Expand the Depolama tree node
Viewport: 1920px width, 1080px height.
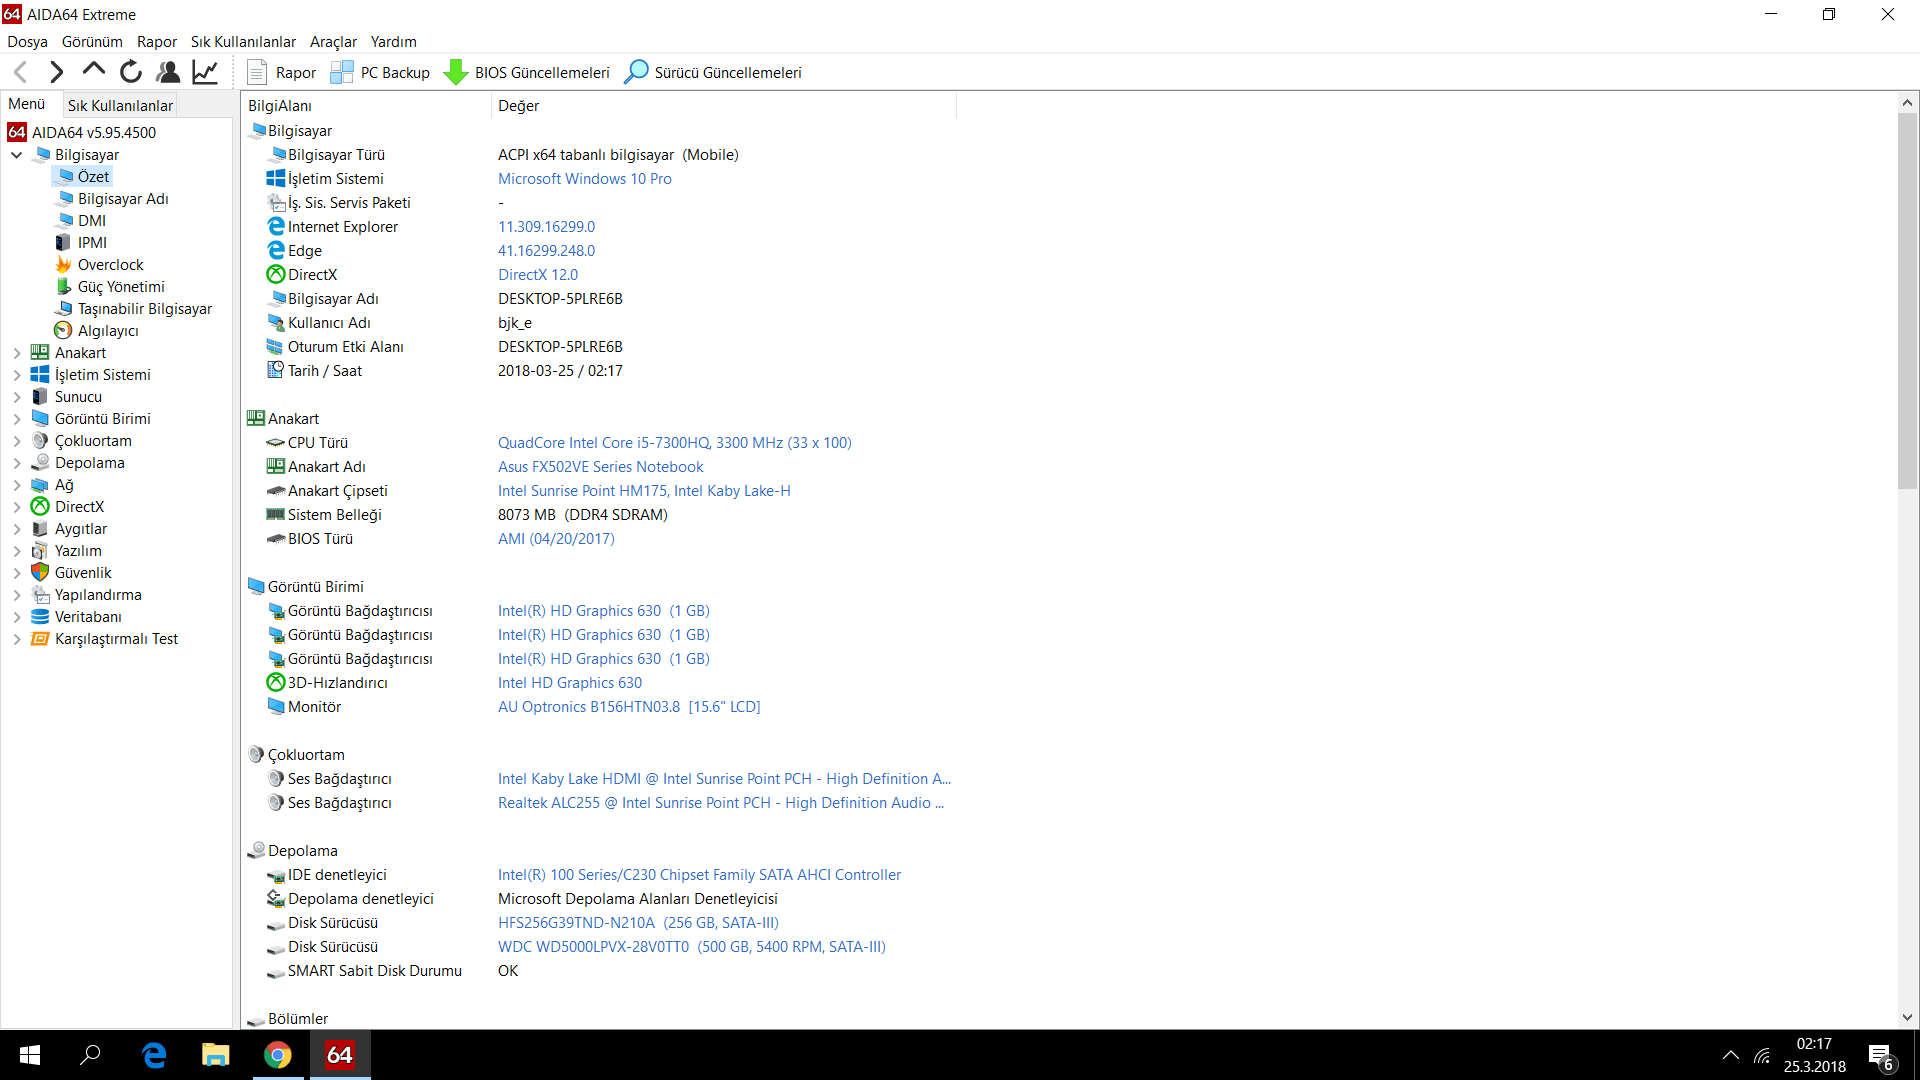[x=17, y=463]
